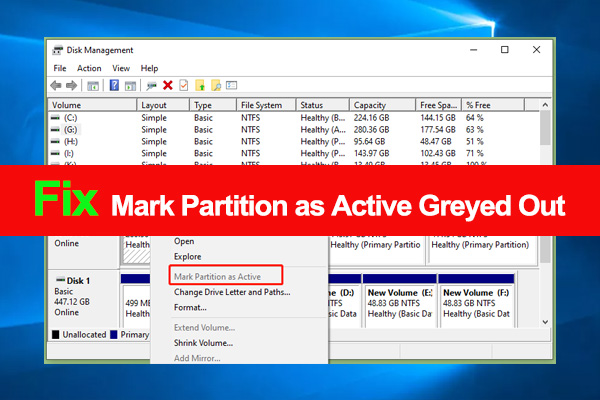This screenshot has height=400, width=600.
Task: Click the 447.12 GB Disk 1 size text
Action: coord(72,302)
